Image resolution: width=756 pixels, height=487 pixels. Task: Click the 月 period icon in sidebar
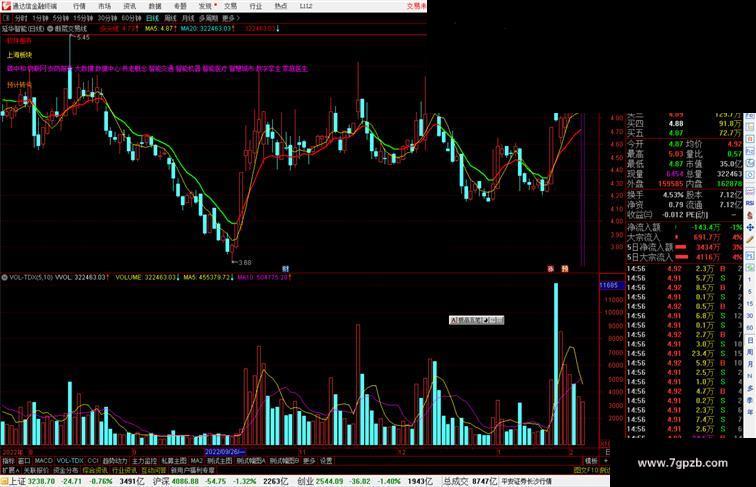pos(750,365)
